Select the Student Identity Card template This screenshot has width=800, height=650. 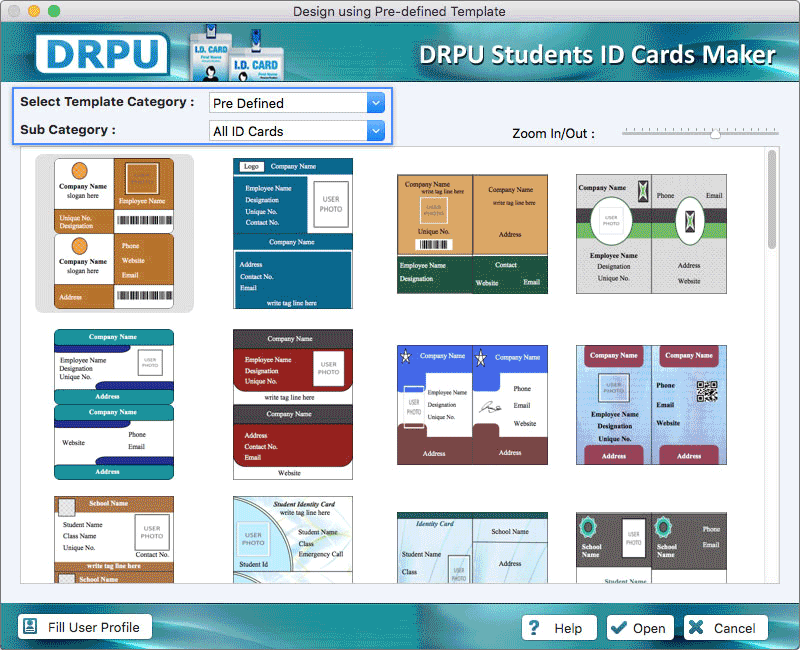(293, 540)
